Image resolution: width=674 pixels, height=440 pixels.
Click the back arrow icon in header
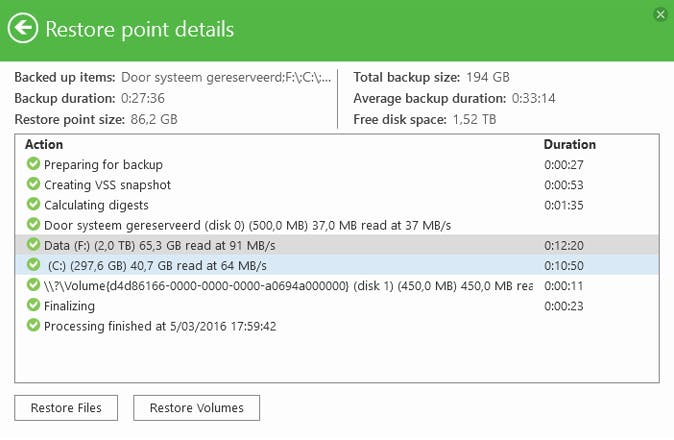(24, 28)
